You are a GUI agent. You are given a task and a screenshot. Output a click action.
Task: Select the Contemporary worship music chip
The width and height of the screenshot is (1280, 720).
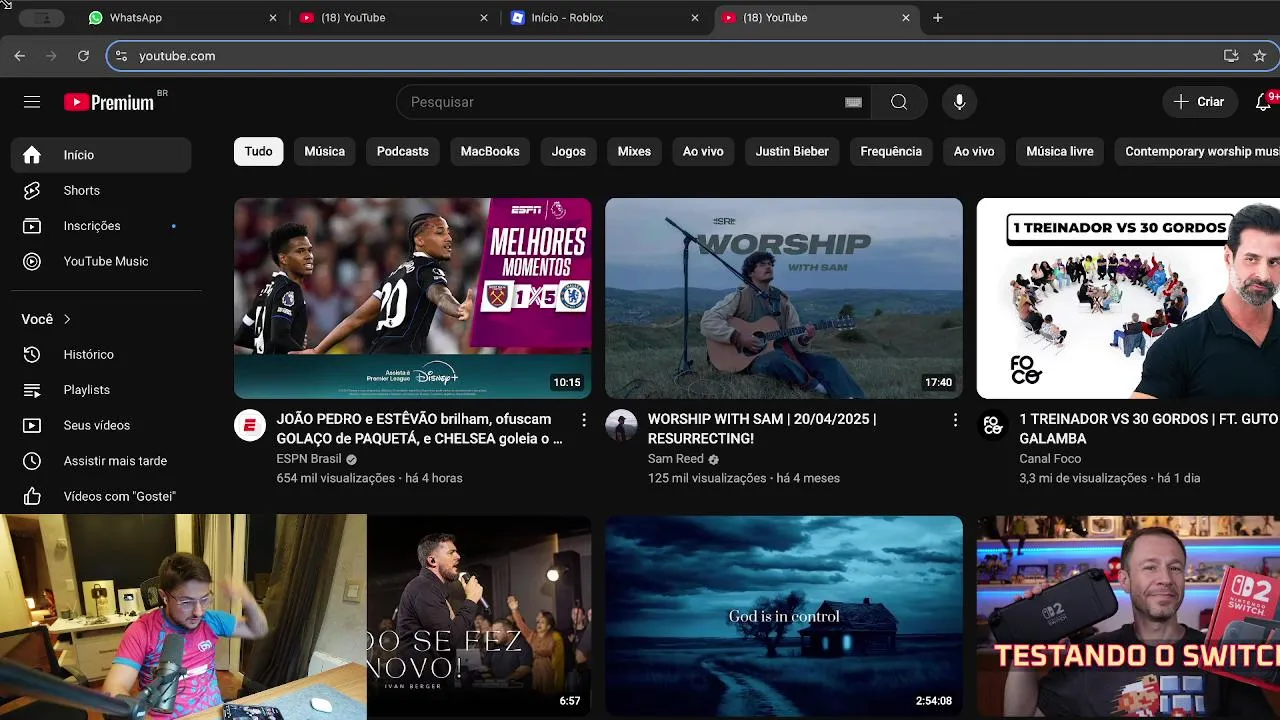pyautogui.click(x=1198, y=151)
